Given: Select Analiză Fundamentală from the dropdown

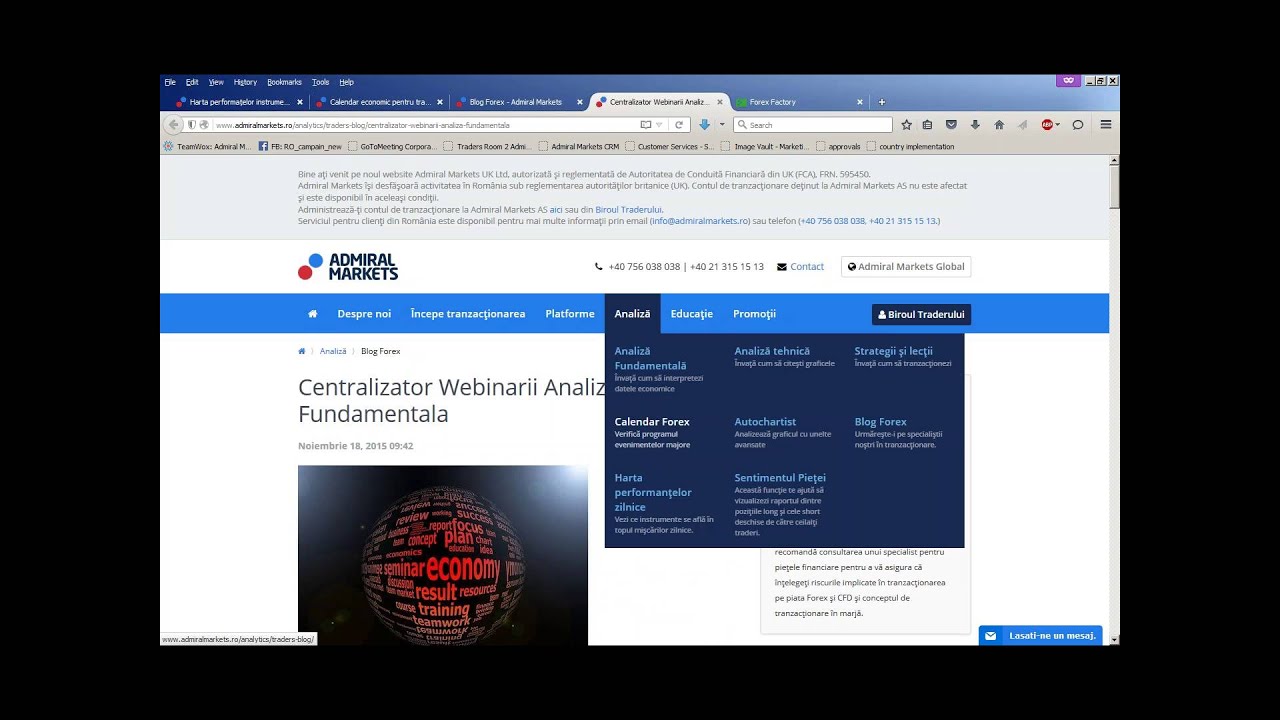Looking at the screenshot, I should point(650,358).
